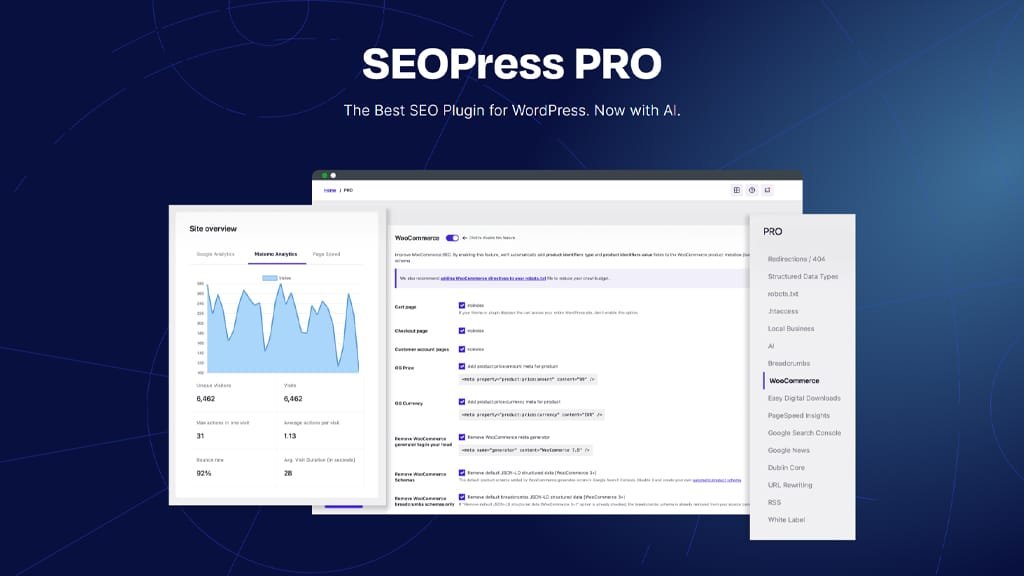Toggle Remove default JSON-LD structured data checkbox
1024x576 pixels.
(462, 472)
